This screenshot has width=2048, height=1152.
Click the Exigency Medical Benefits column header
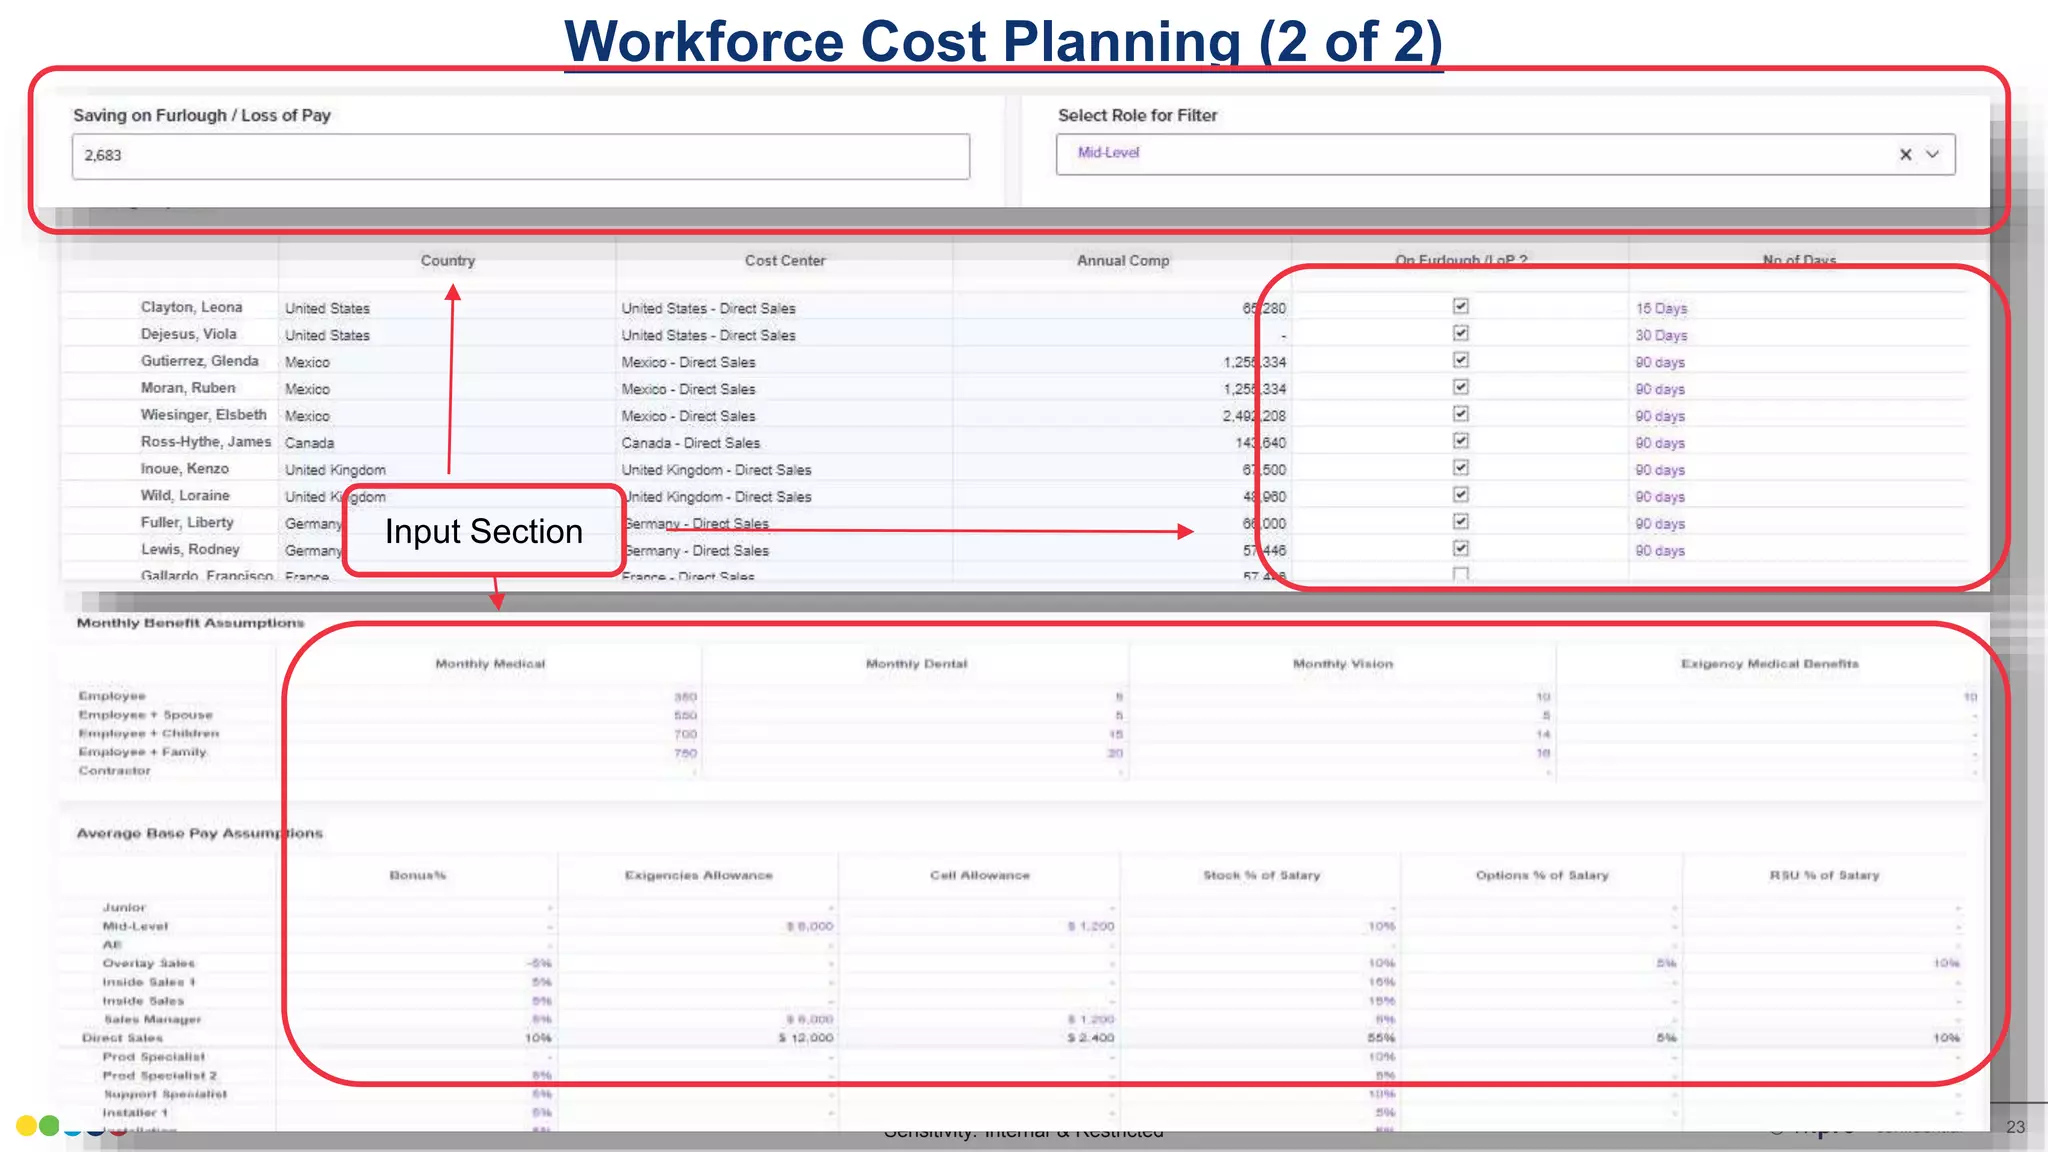click(x=1769, y=664)
